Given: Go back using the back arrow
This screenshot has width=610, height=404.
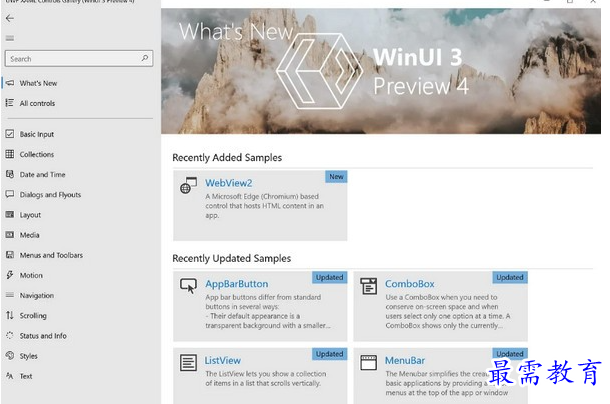Looking at the screenshot, I should point(10,18).
